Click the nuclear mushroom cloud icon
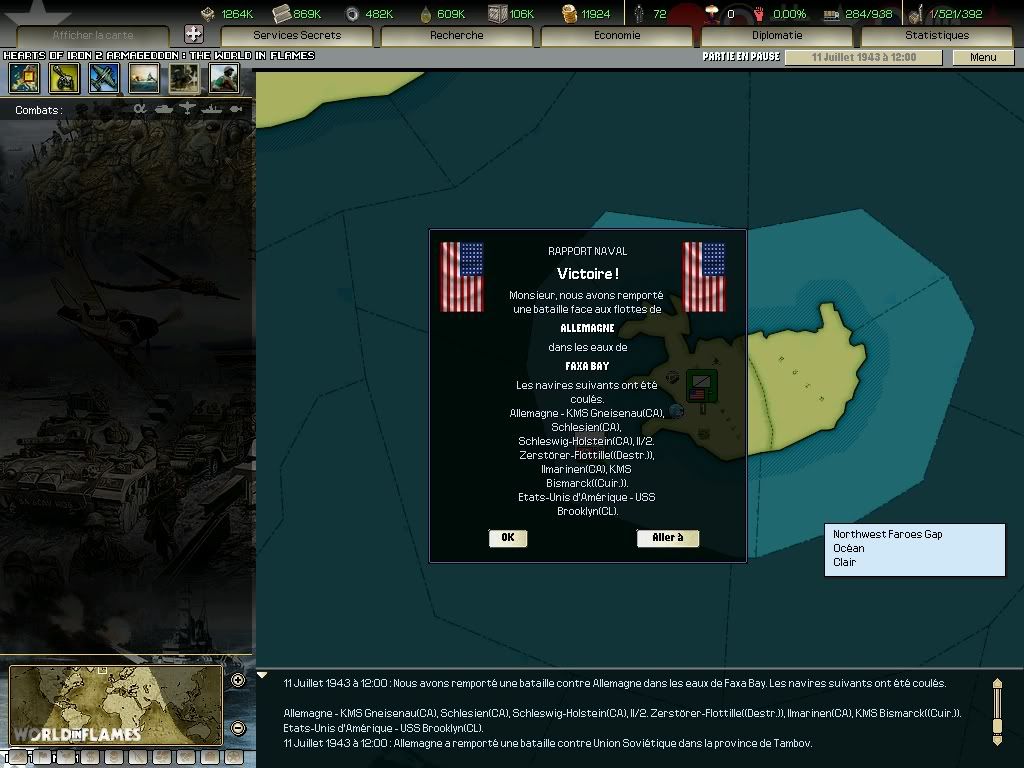 pyautogui.click(x=712, y=13)
